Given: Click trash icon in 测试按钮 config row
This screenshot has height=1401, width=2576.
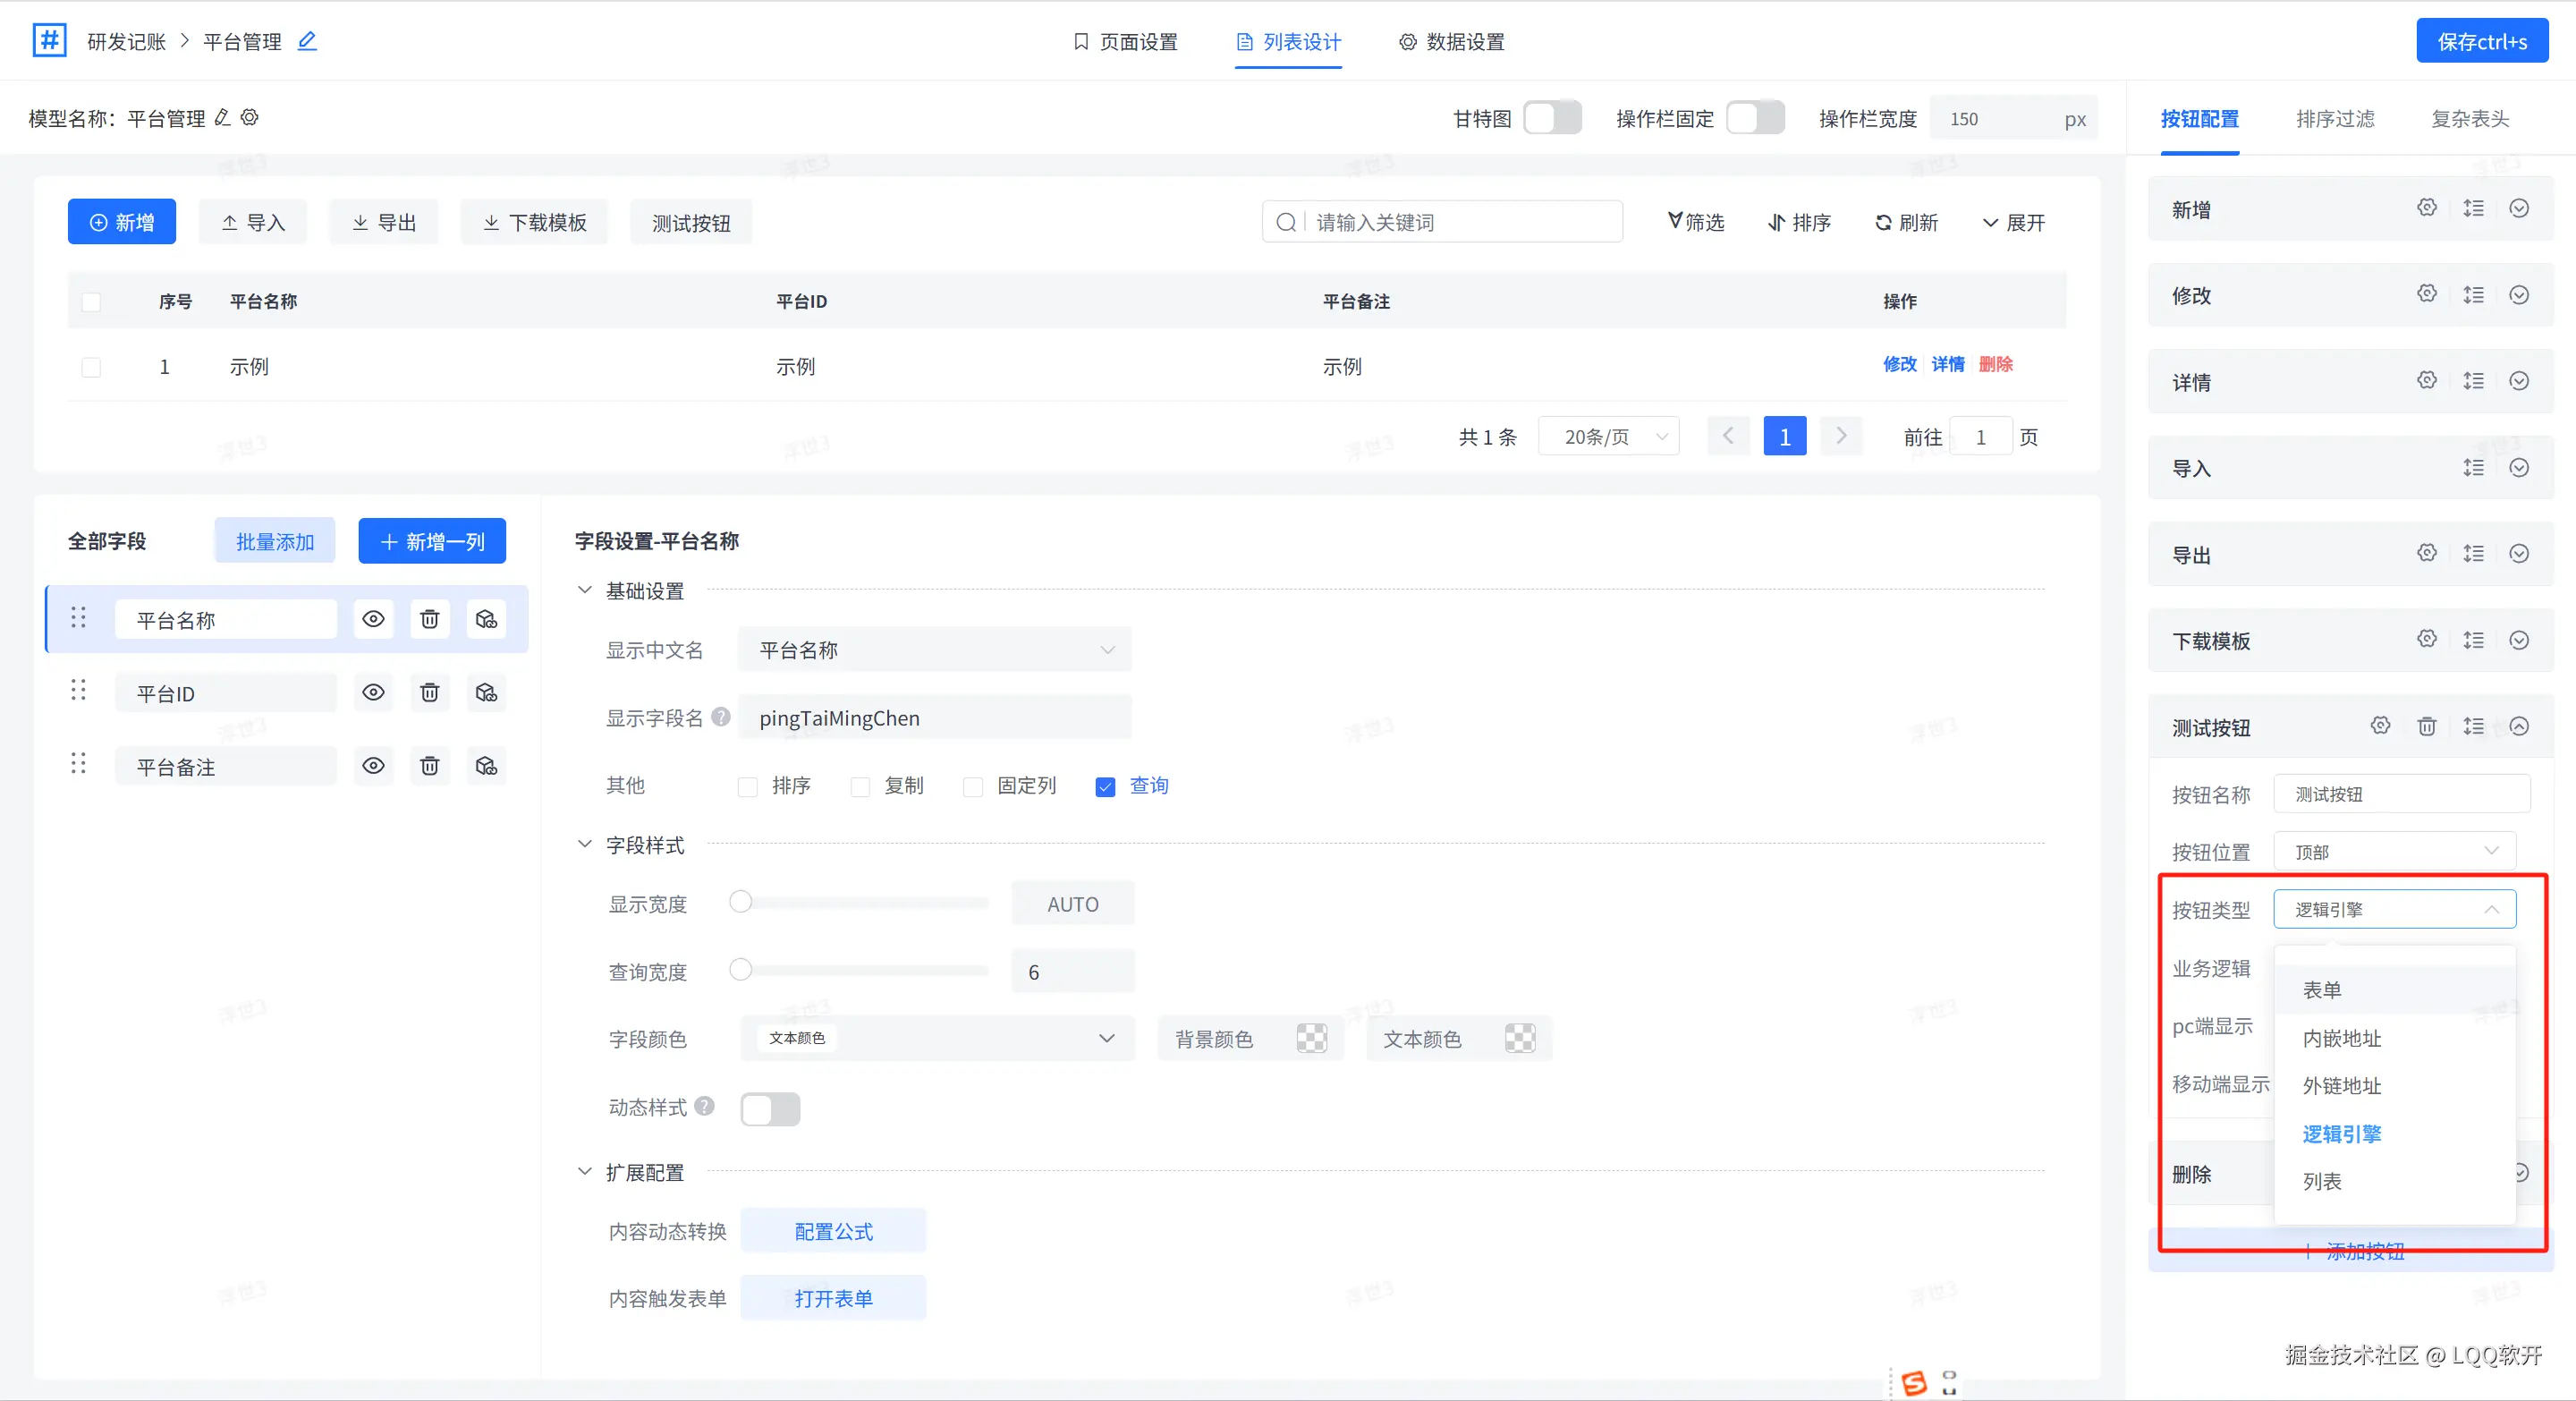Looking at the screenshot, I should click(x=2426, y=726).
